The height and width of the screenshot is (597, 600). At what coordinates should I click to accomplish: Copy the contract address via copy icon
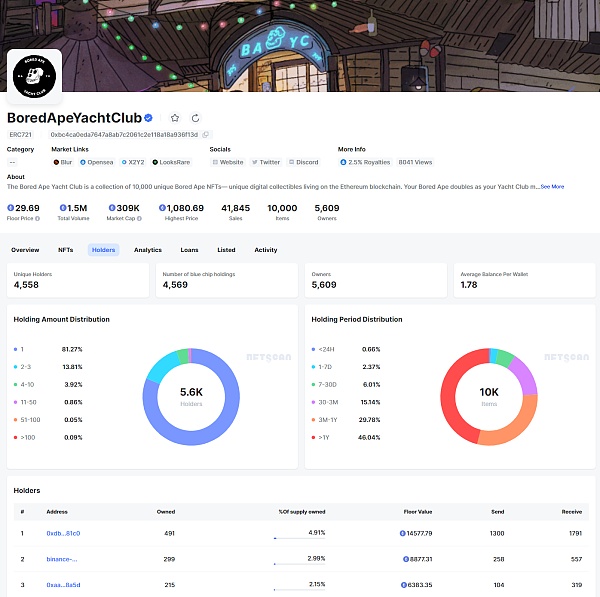[205, 134]
